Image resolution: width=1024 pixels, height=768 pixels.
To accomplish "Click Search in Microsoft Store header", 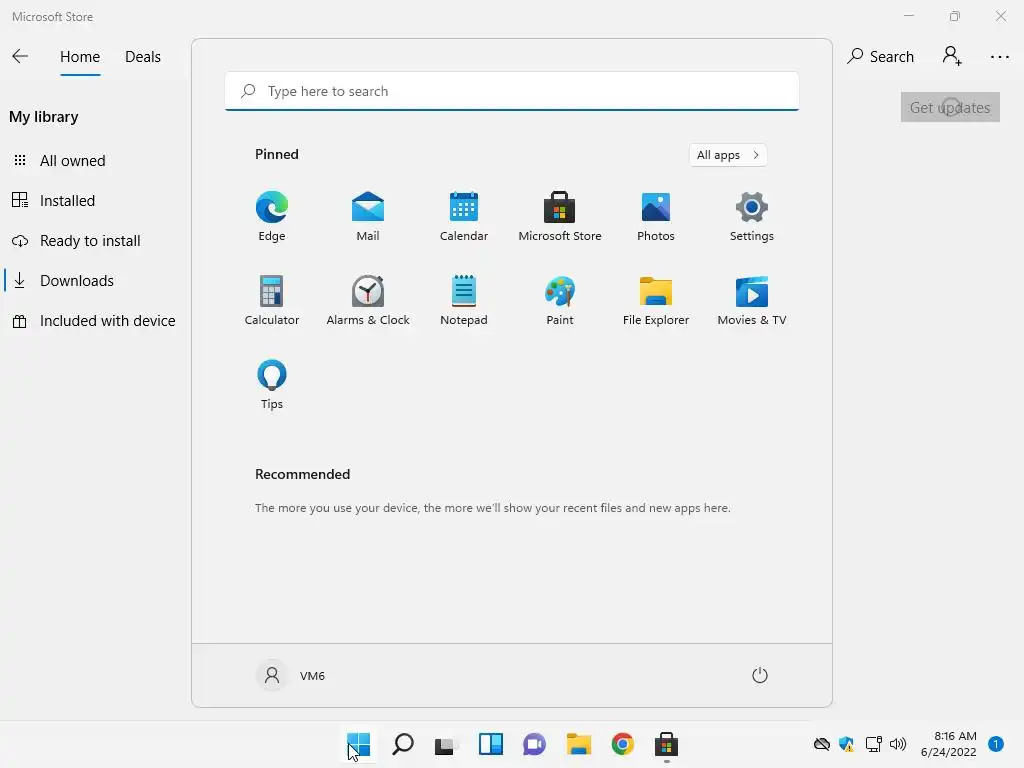I will pyautogui.click(x=880, y=57).
